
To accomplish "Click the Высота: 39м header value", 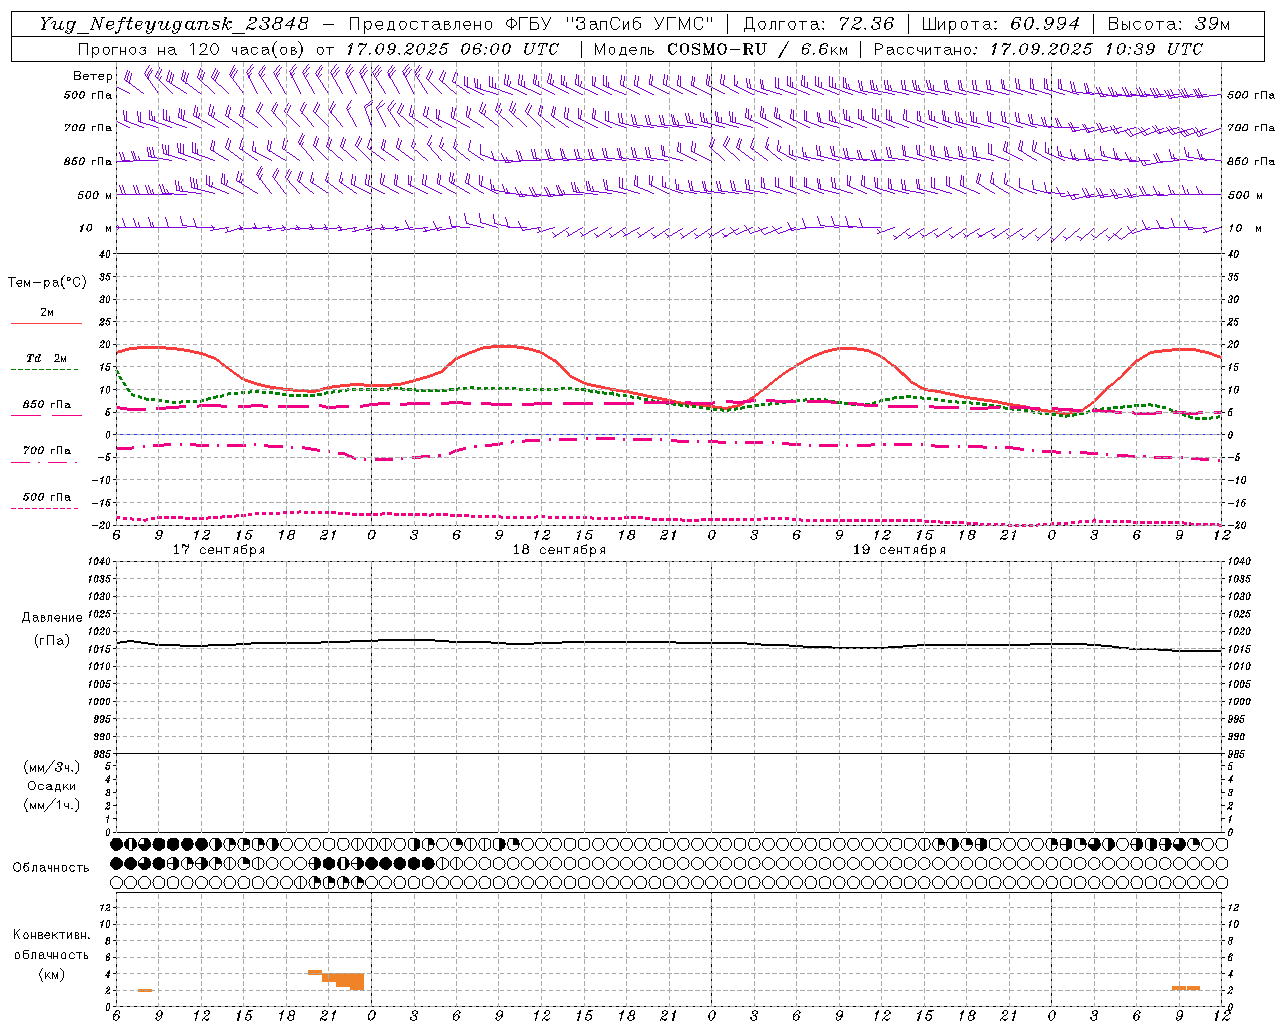I will (x=1168, y=24).
